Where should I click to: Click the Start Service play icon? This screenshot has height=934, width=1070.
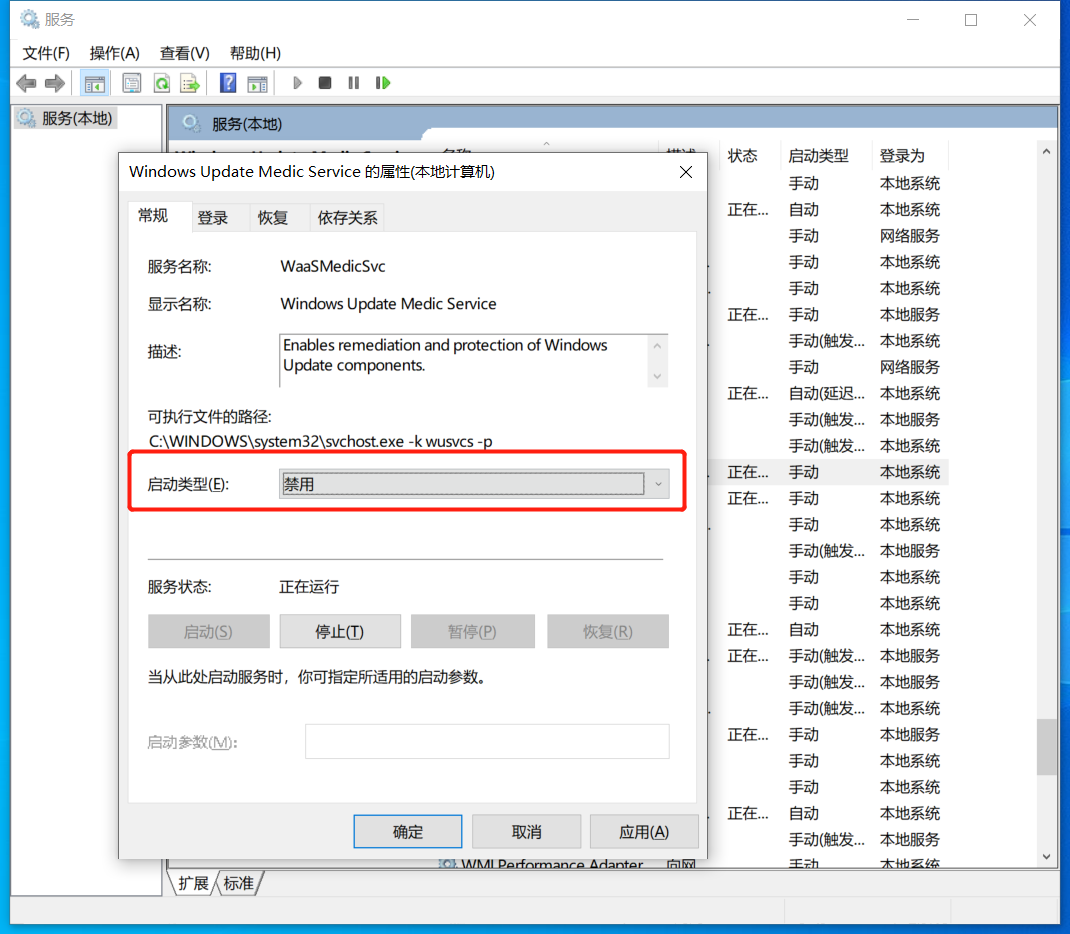click(x=298, y=83)
